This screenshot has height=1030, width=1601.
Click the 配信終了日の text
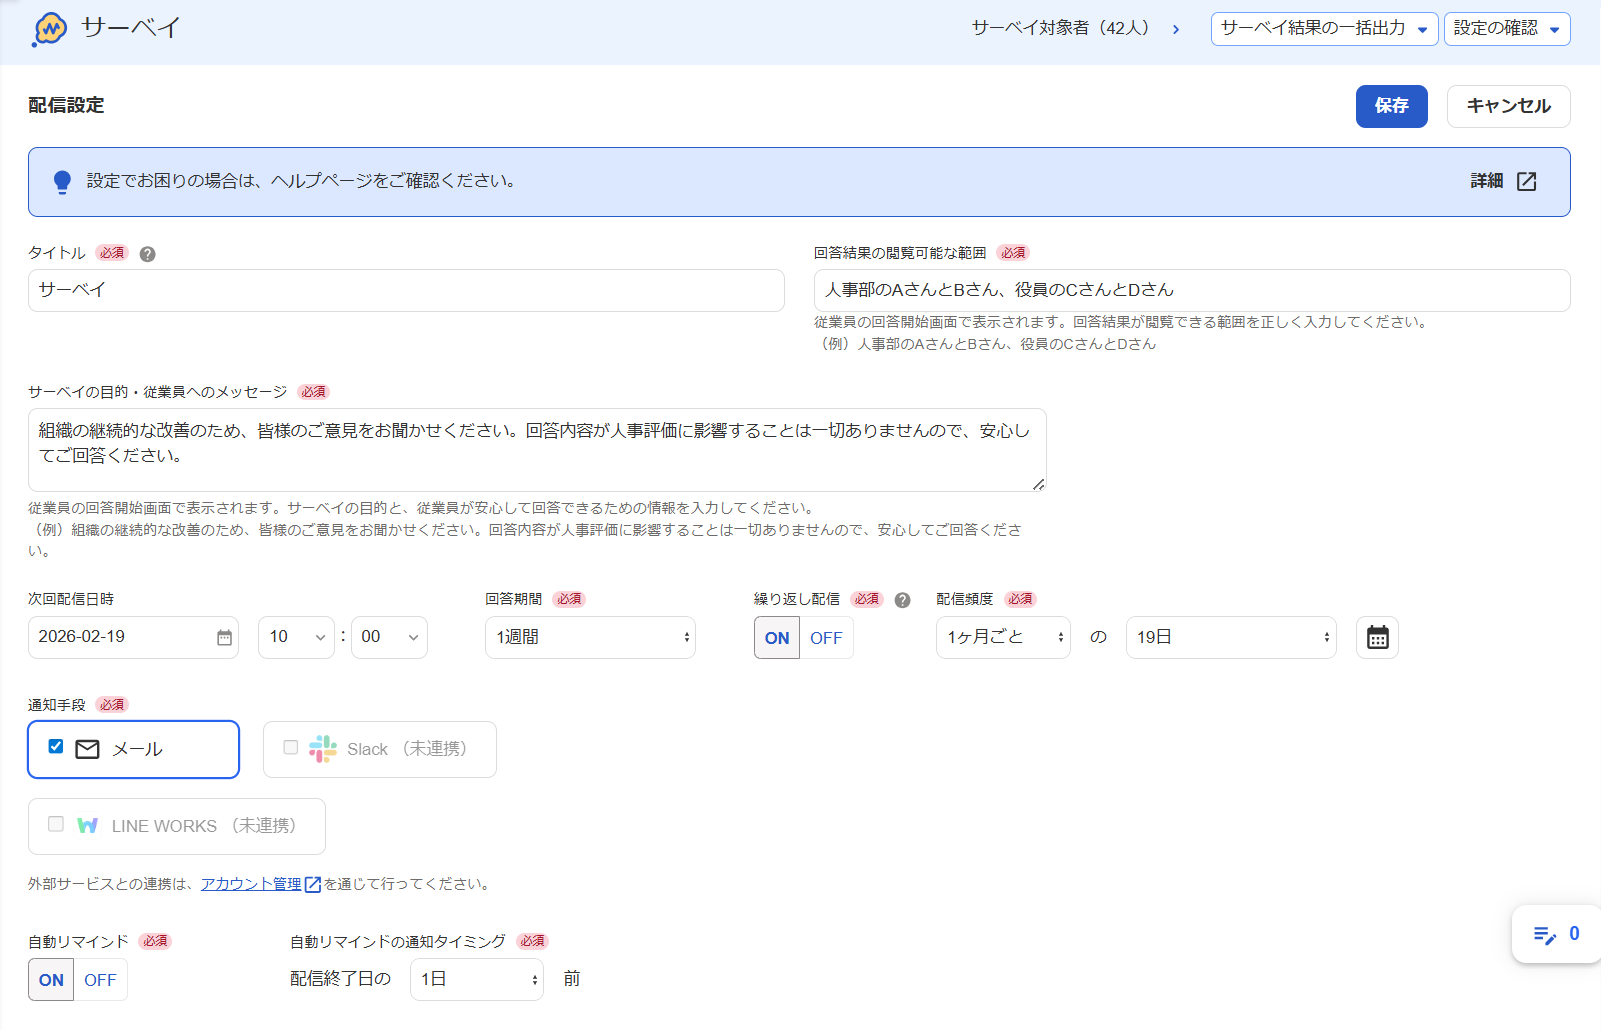tap(340, 979)
